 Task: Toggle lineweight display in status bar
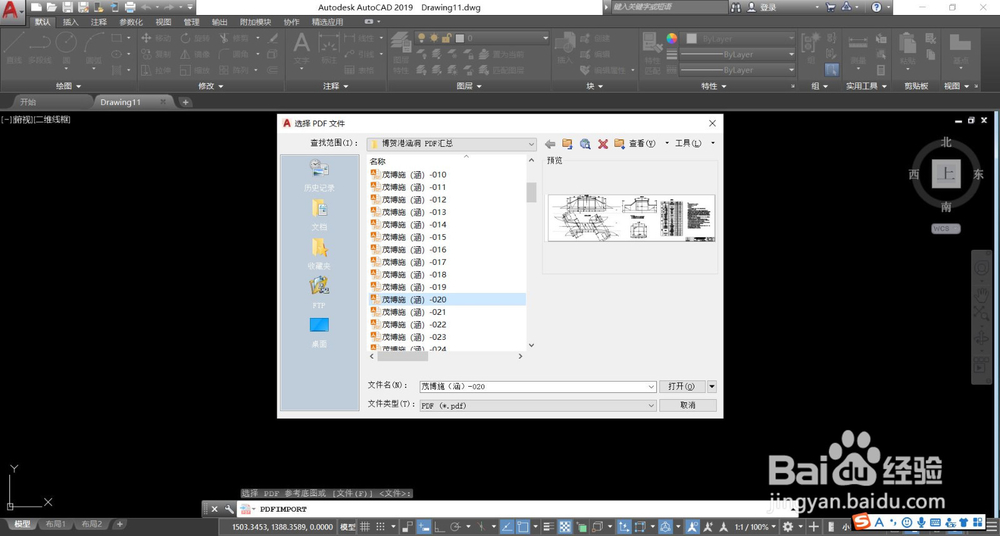(x=548, y=527)
